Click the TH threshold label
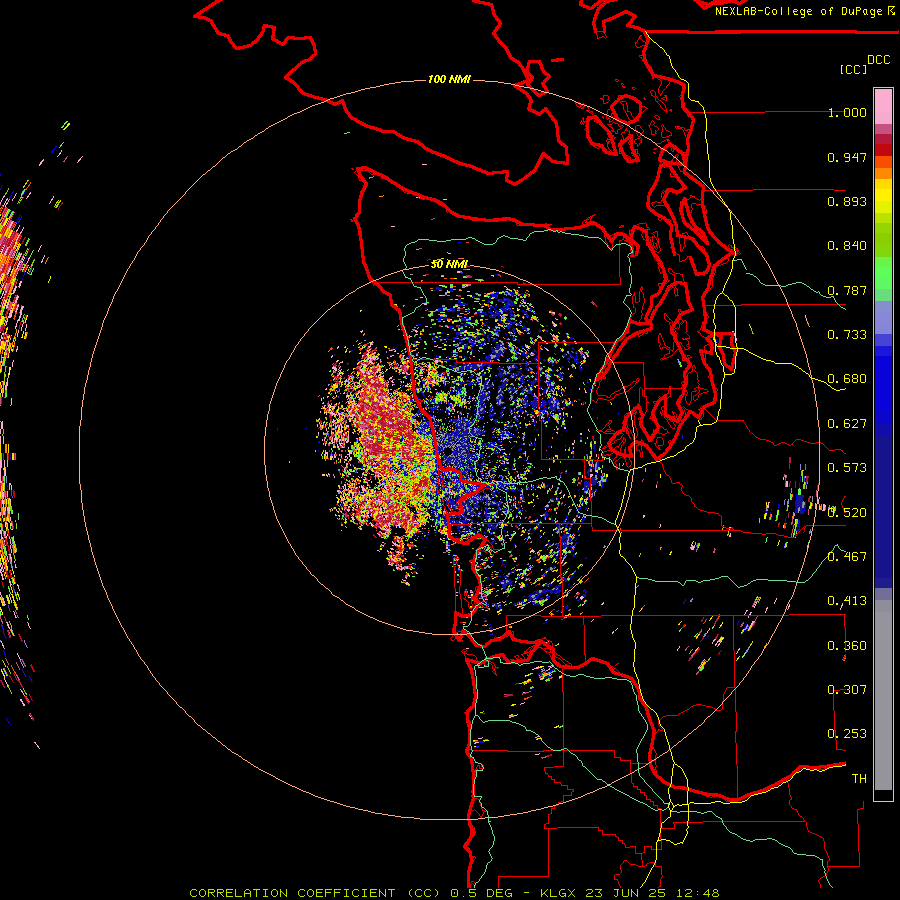Image resolution: width=900 pixels, height=900 pixels. [859, 779]
